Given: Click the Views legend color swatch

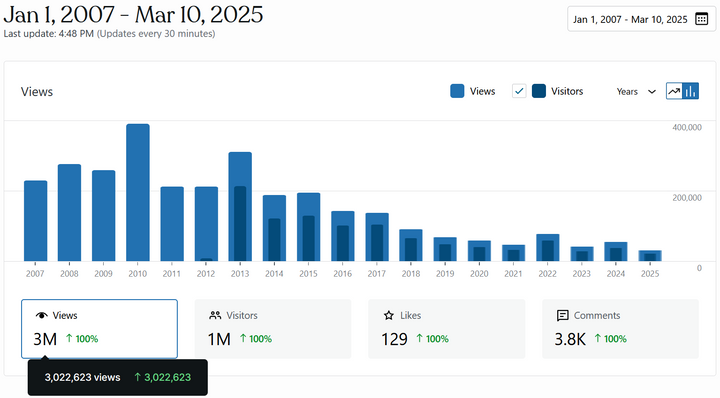Looking at the screenshot, I should pyautogui.click(x=457, y=91).
